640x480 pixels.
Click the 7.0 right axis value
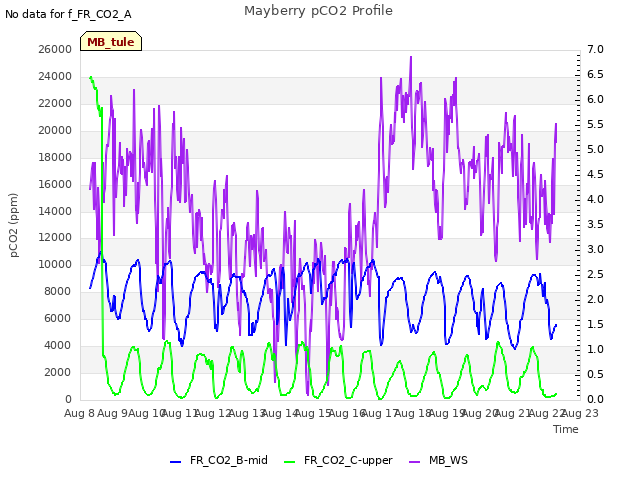pyautogui.click(x=595, y=49)
